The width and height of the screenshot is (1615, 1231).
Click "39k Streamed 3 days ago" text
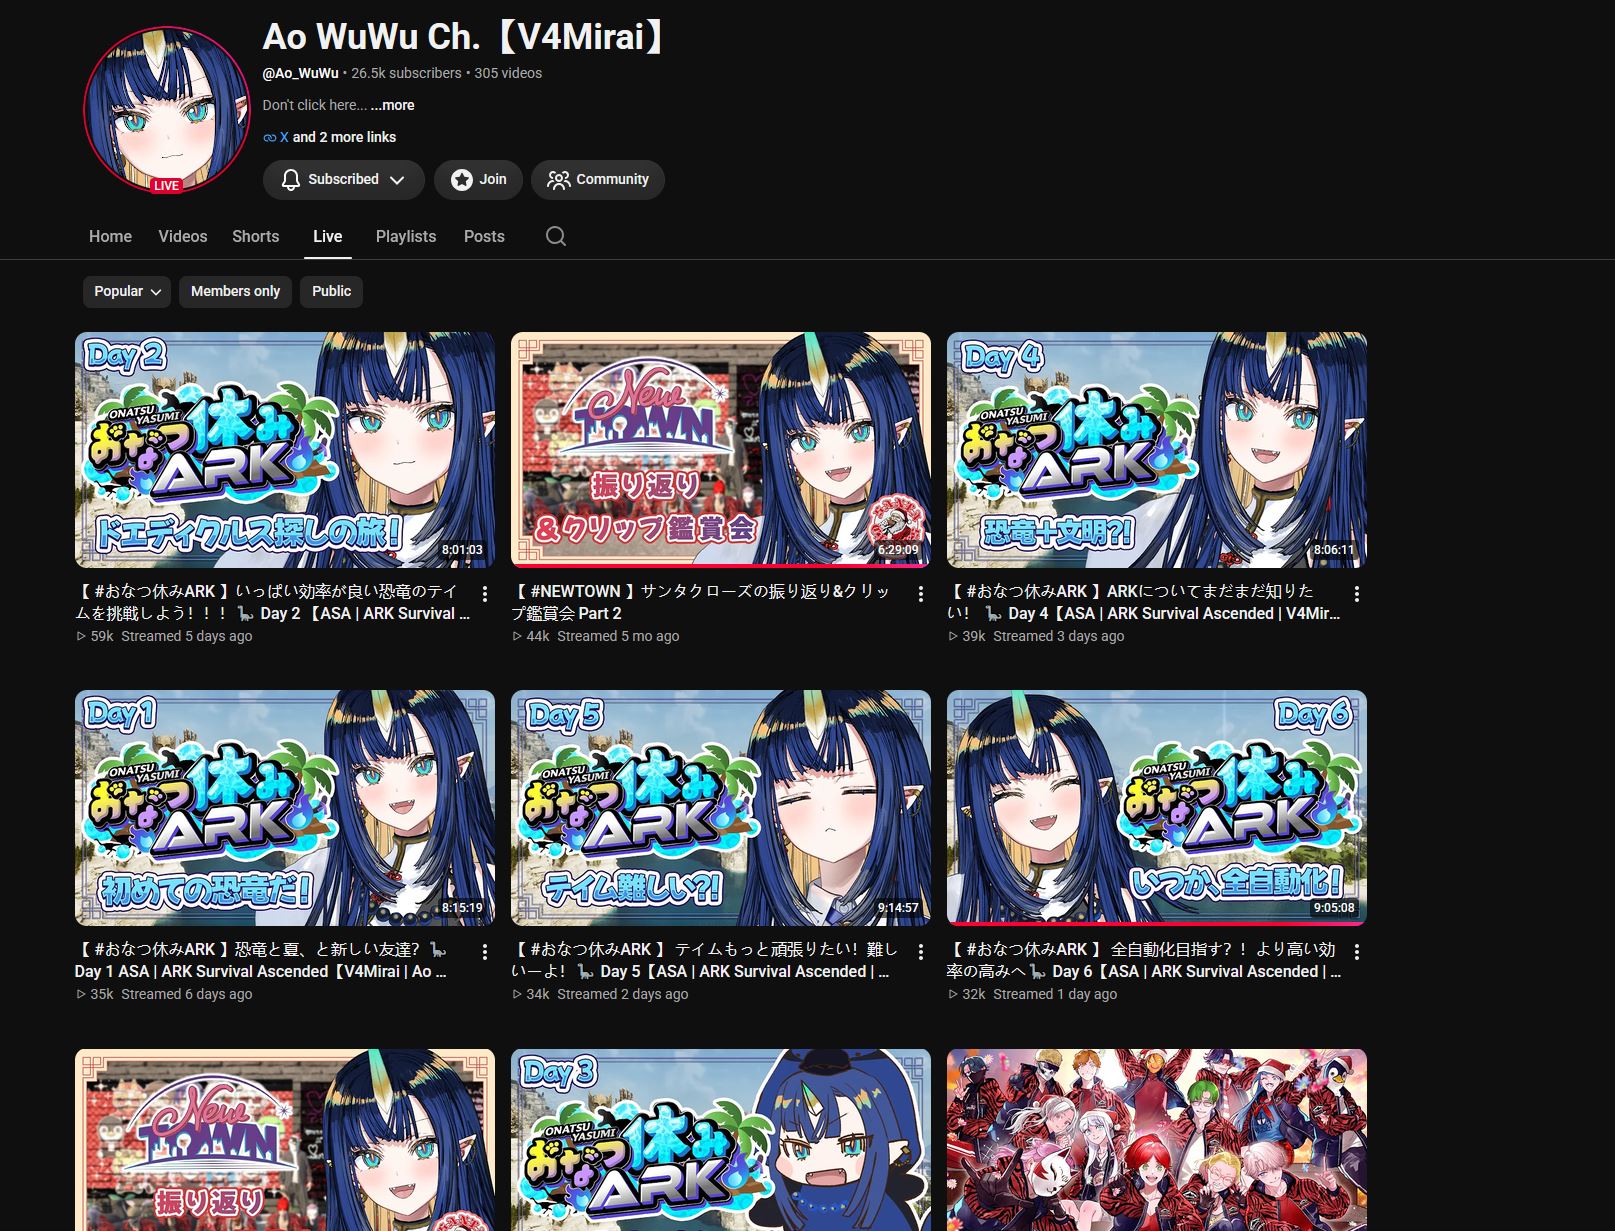1036,636
